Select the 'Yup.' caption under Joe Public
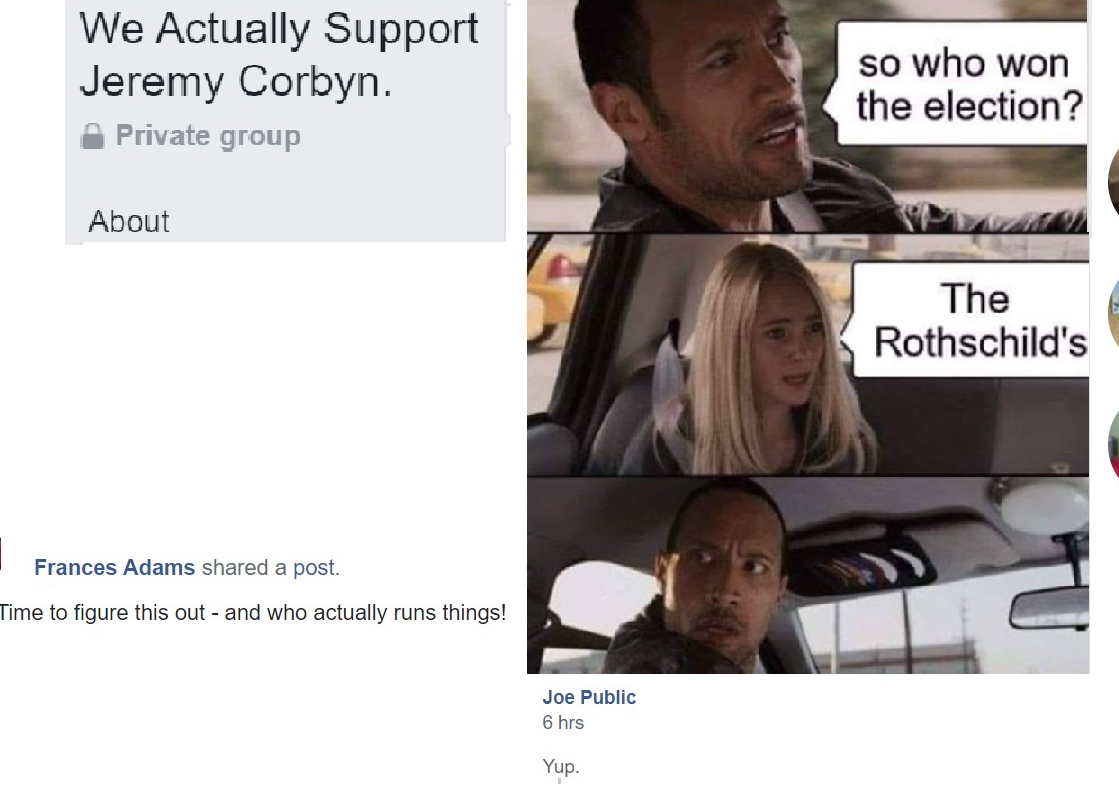 pos(561,767)
